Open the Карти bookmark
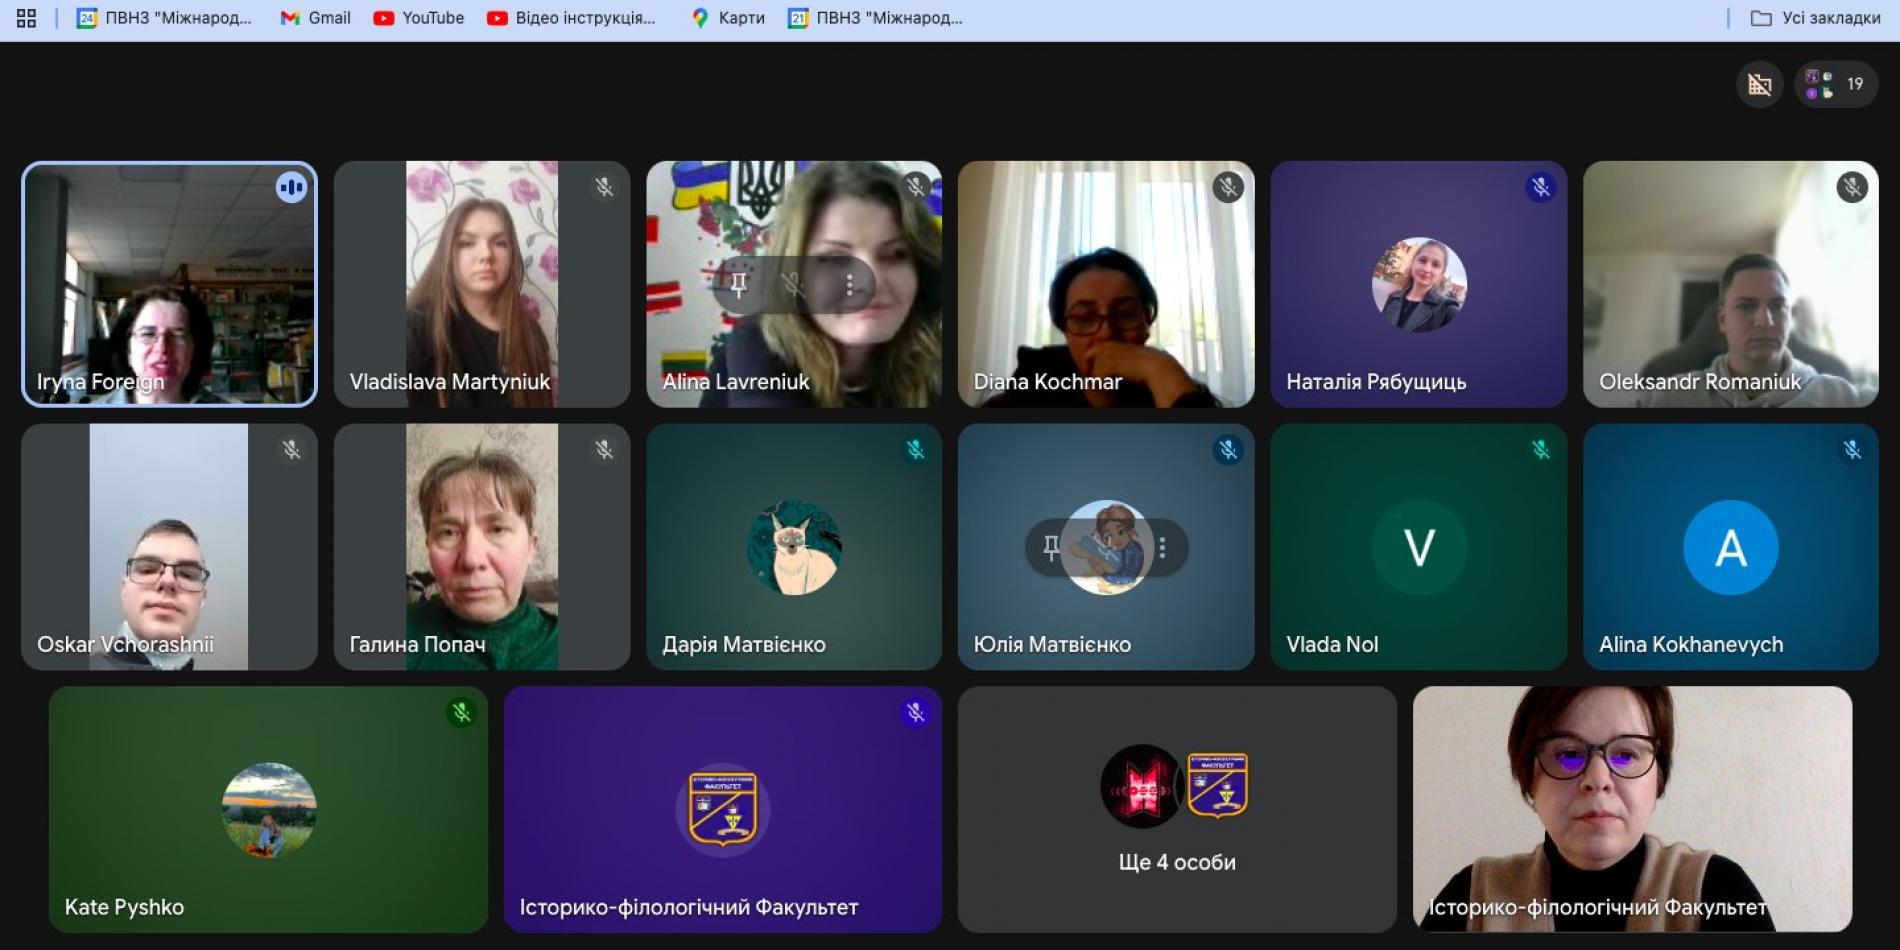 (728, 18)
